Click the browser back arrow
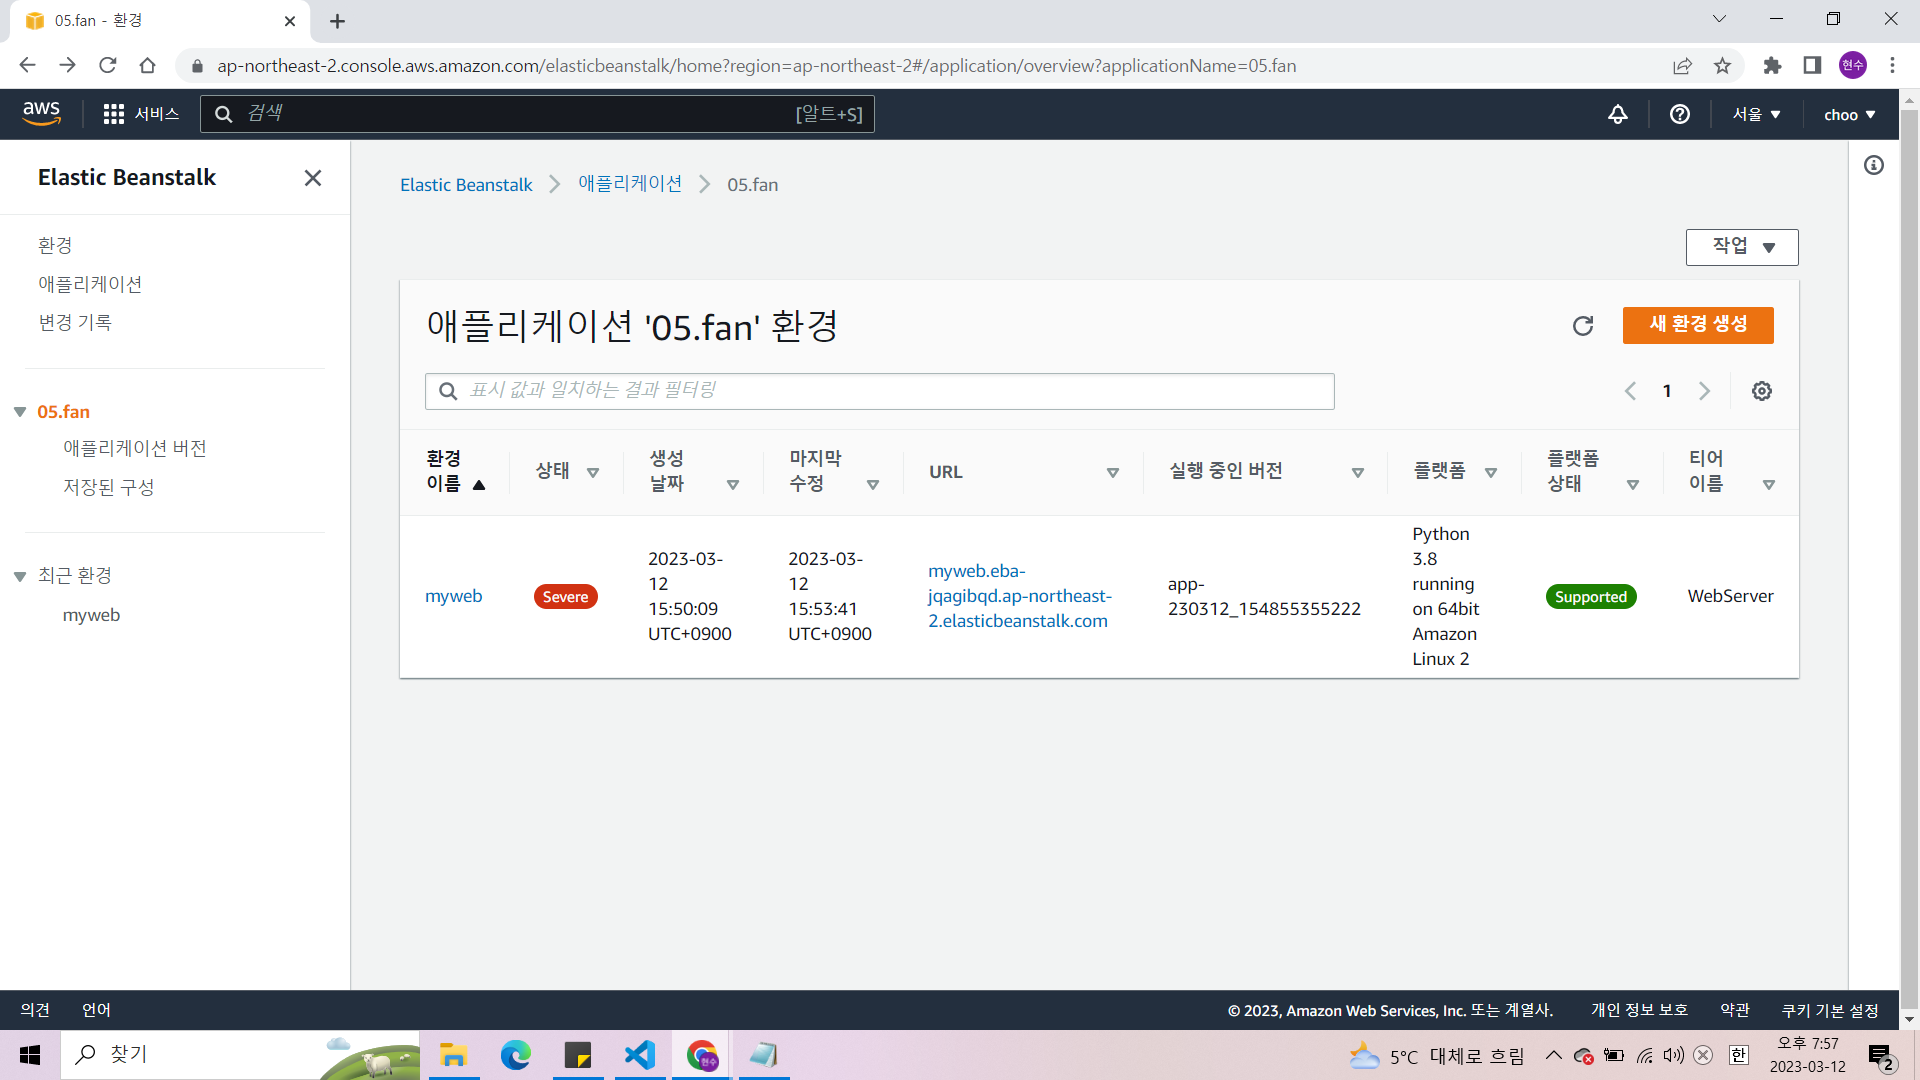 [27, 65]
